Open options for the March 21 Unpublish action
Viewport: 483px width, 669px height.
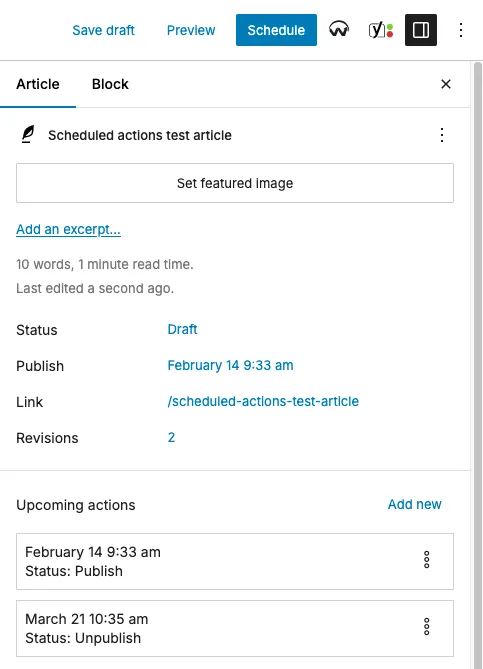(x=426, y=627)
